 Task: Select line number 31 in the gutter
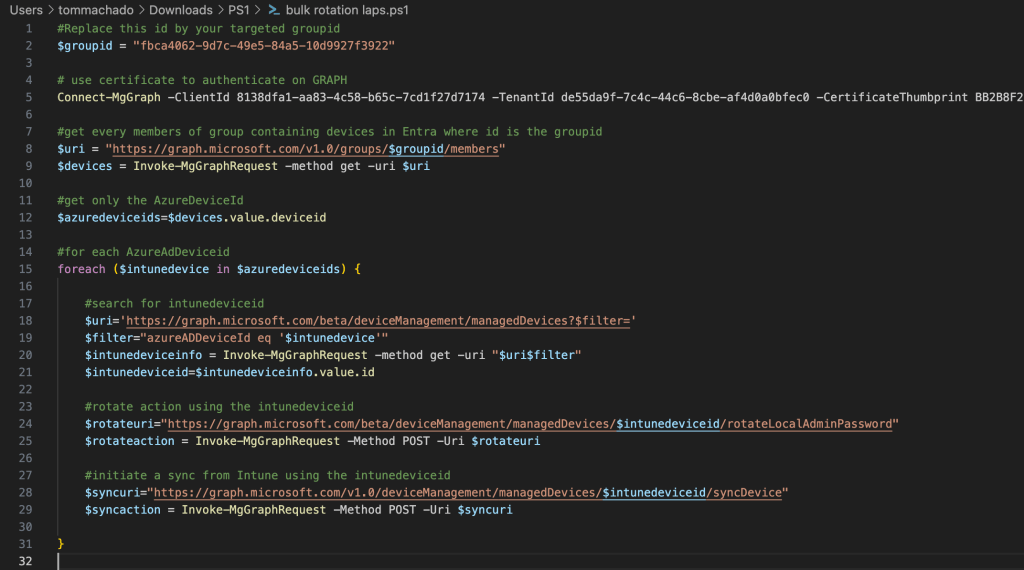(26, 544)
